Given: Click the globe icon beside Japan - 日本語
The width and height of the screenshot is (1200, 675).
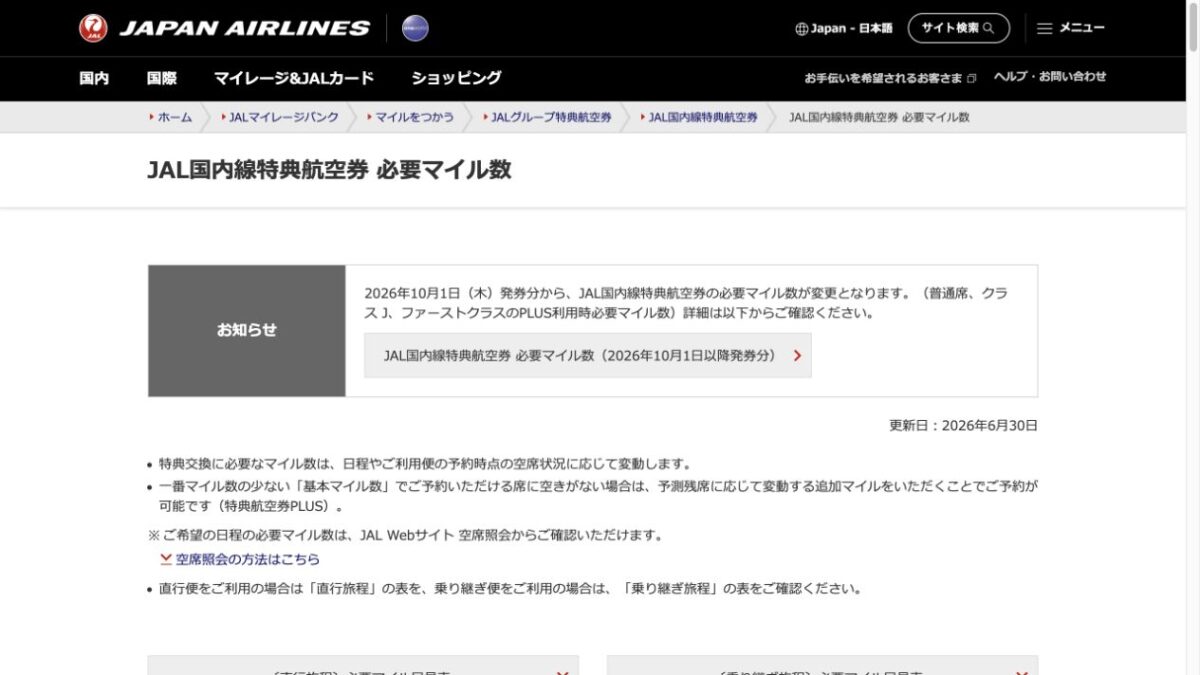Looking at the screenshot, I should [x=801, y=29].
